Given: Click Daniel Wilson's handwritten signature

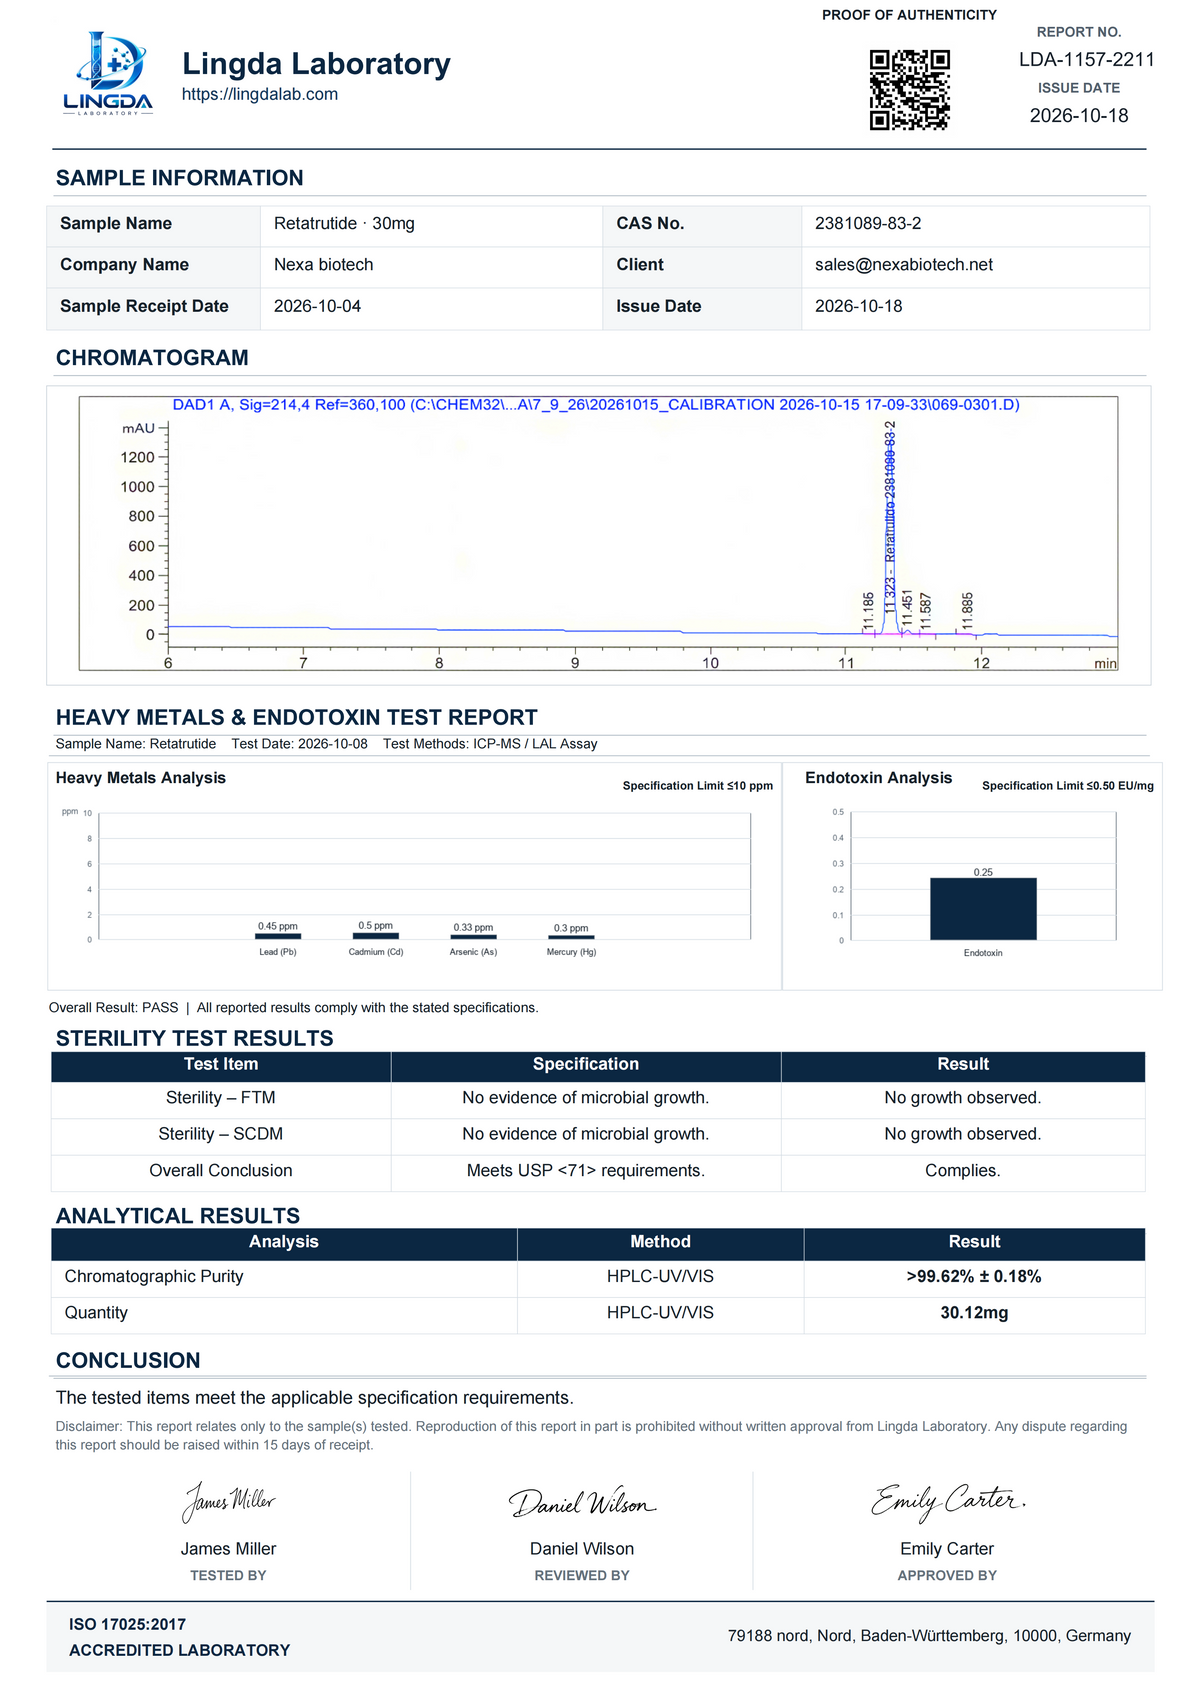Looking at the screenshot, I should (582, 1503).
